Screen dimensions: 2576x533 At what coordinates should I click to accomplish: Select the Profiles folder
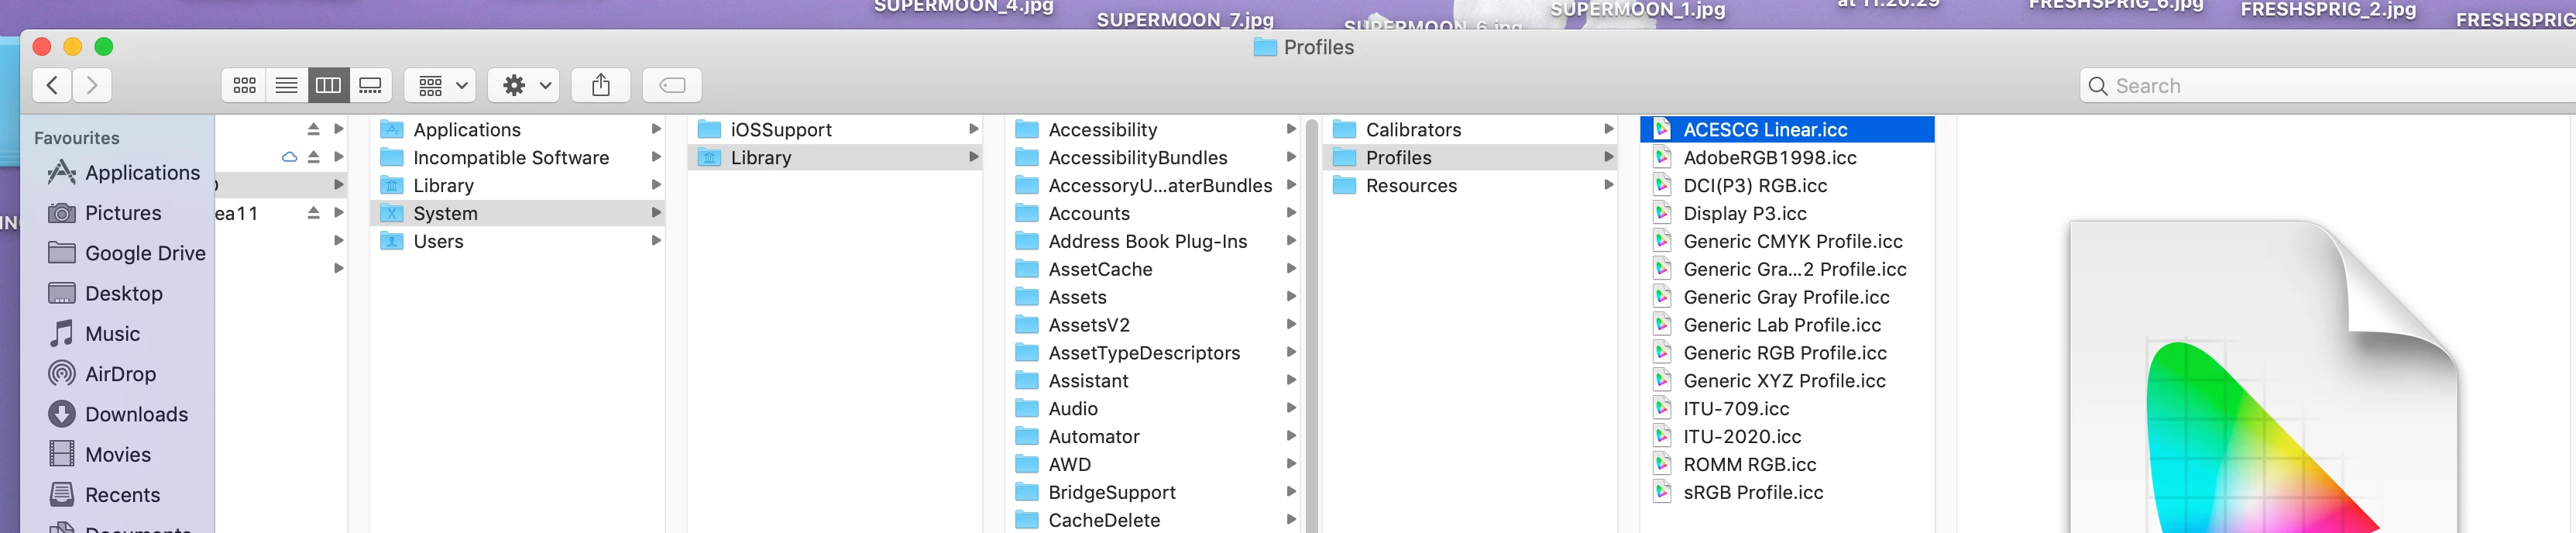pos(1471,158)
